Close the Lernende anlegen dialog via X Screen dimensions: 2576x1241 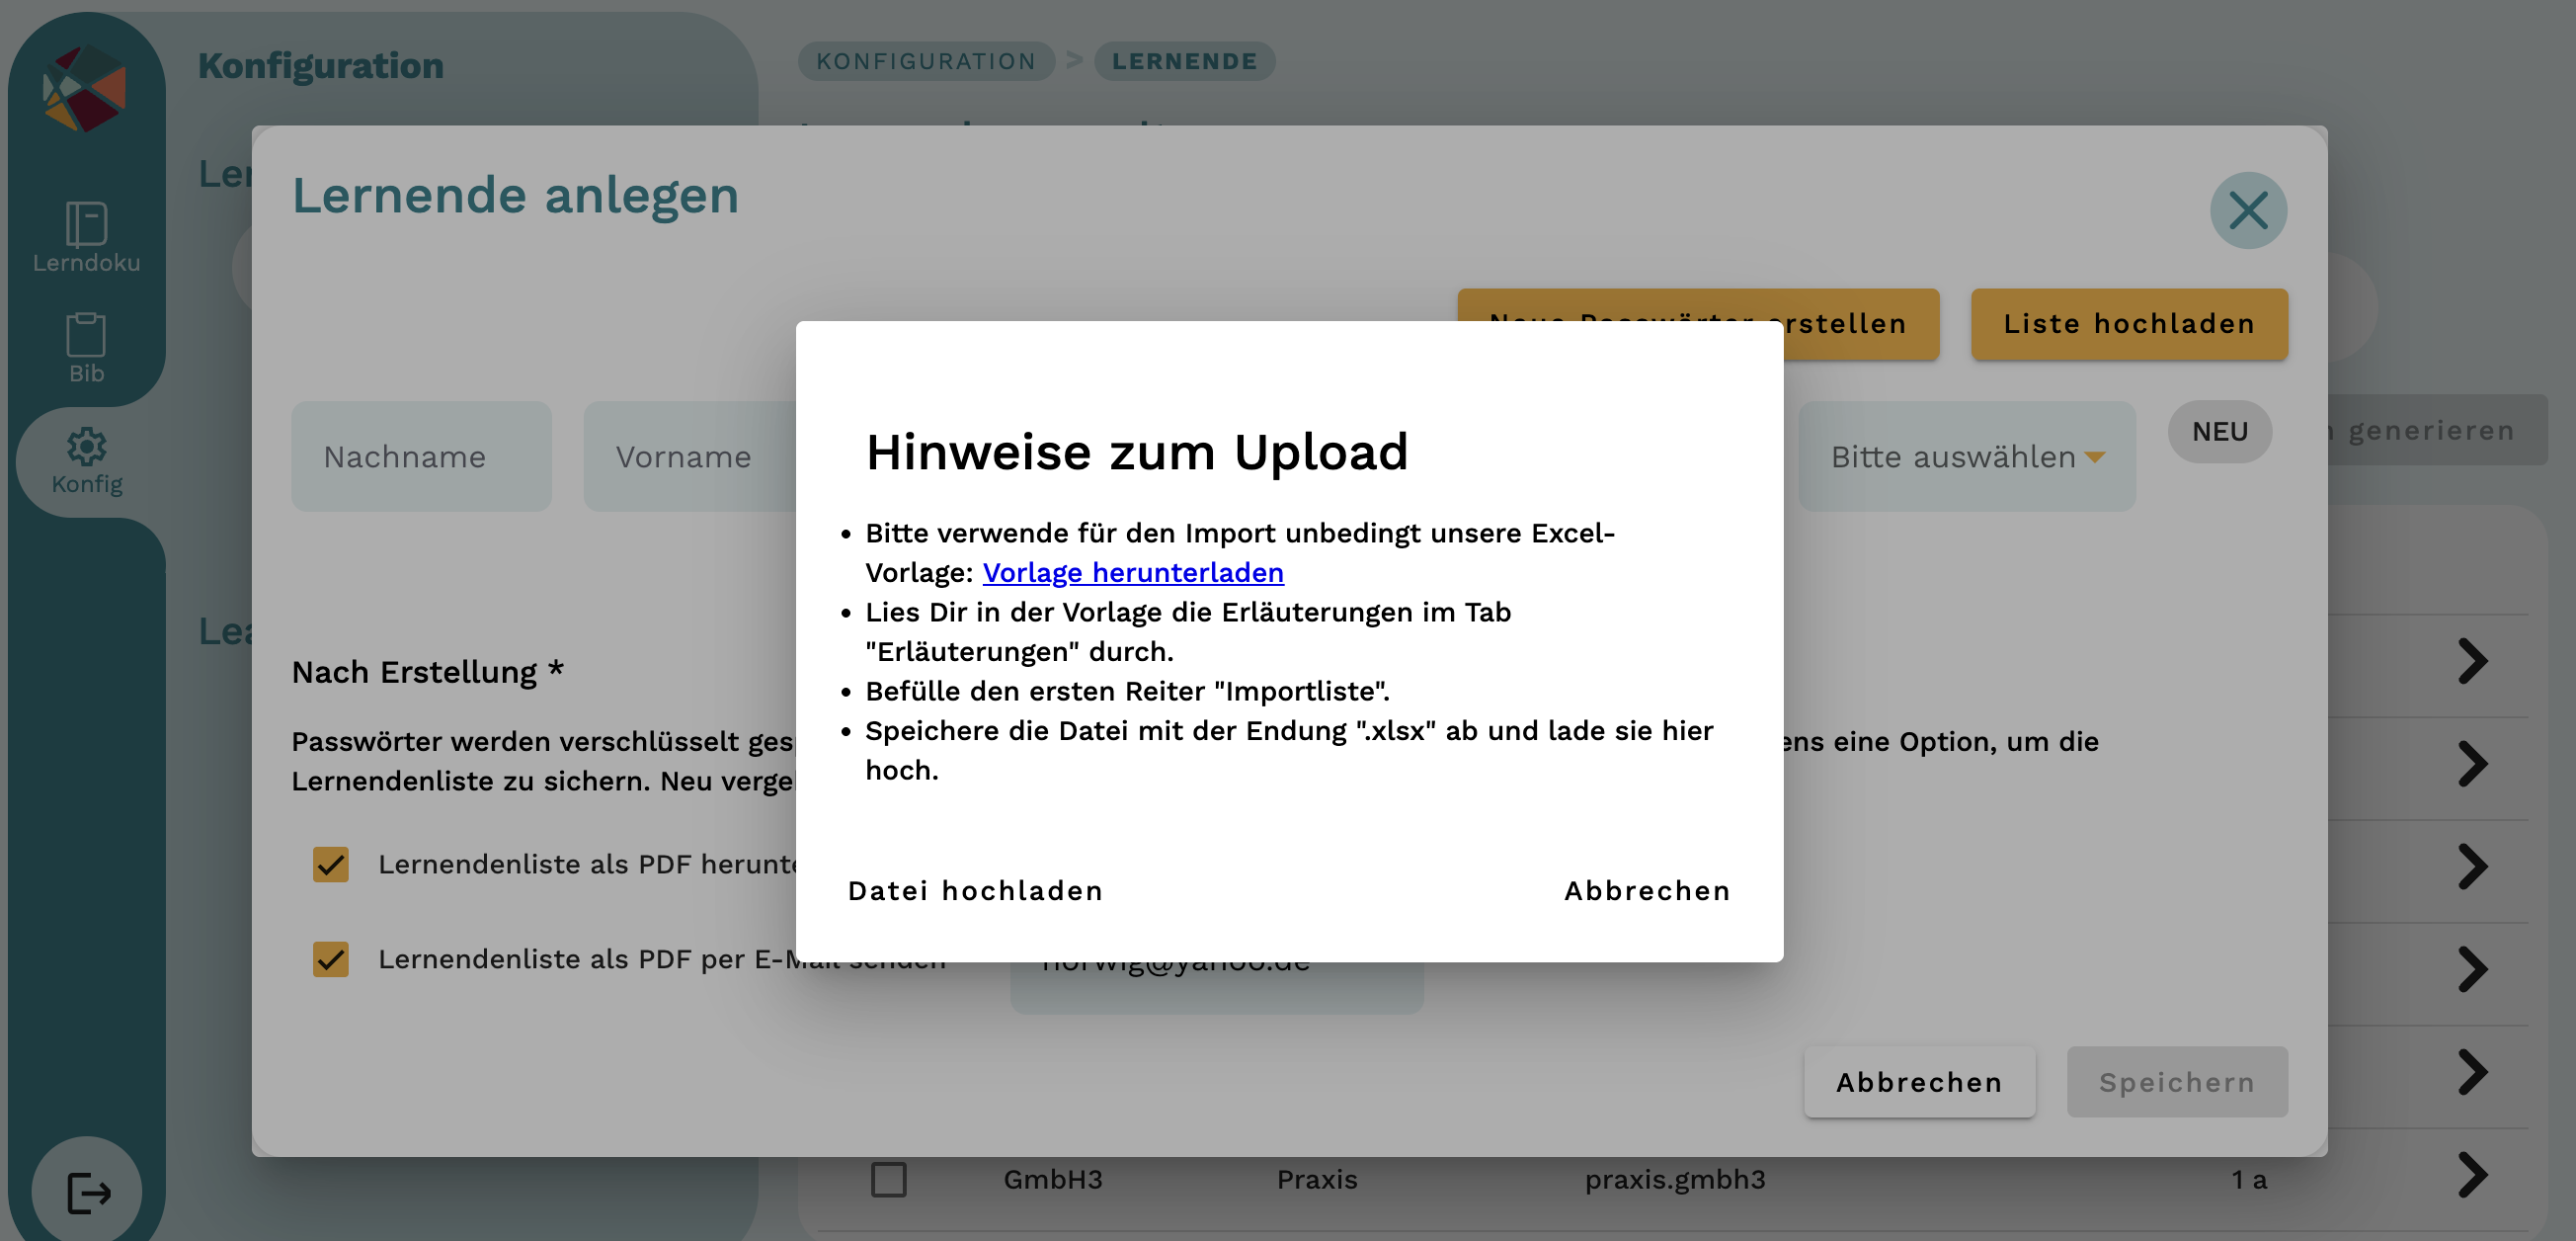2249,210
